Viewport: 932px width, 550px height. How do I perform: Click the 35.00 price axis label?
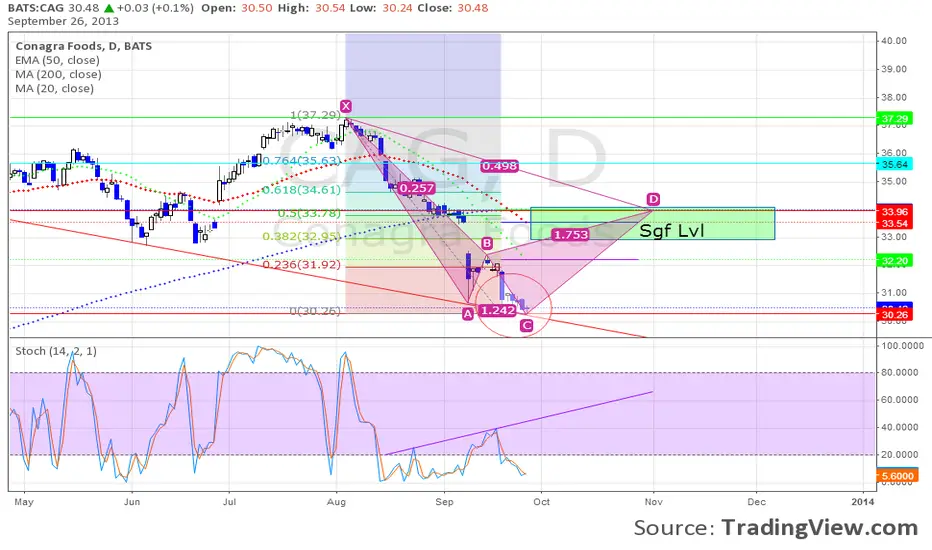coord(894,181)
